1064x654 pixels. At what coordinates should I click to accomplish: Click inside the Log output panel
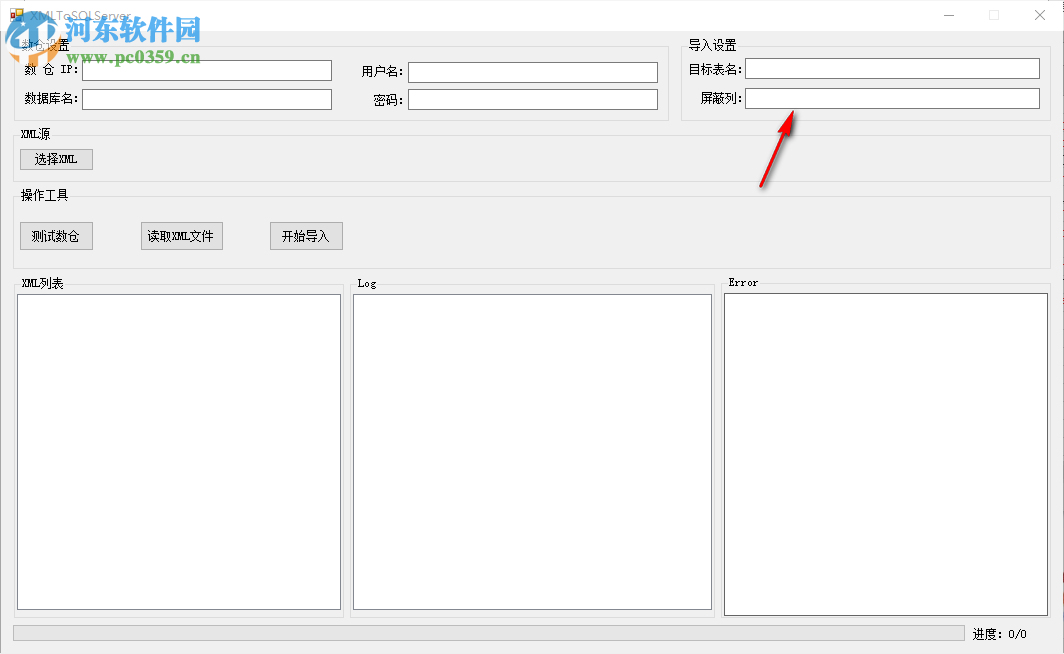532,450
